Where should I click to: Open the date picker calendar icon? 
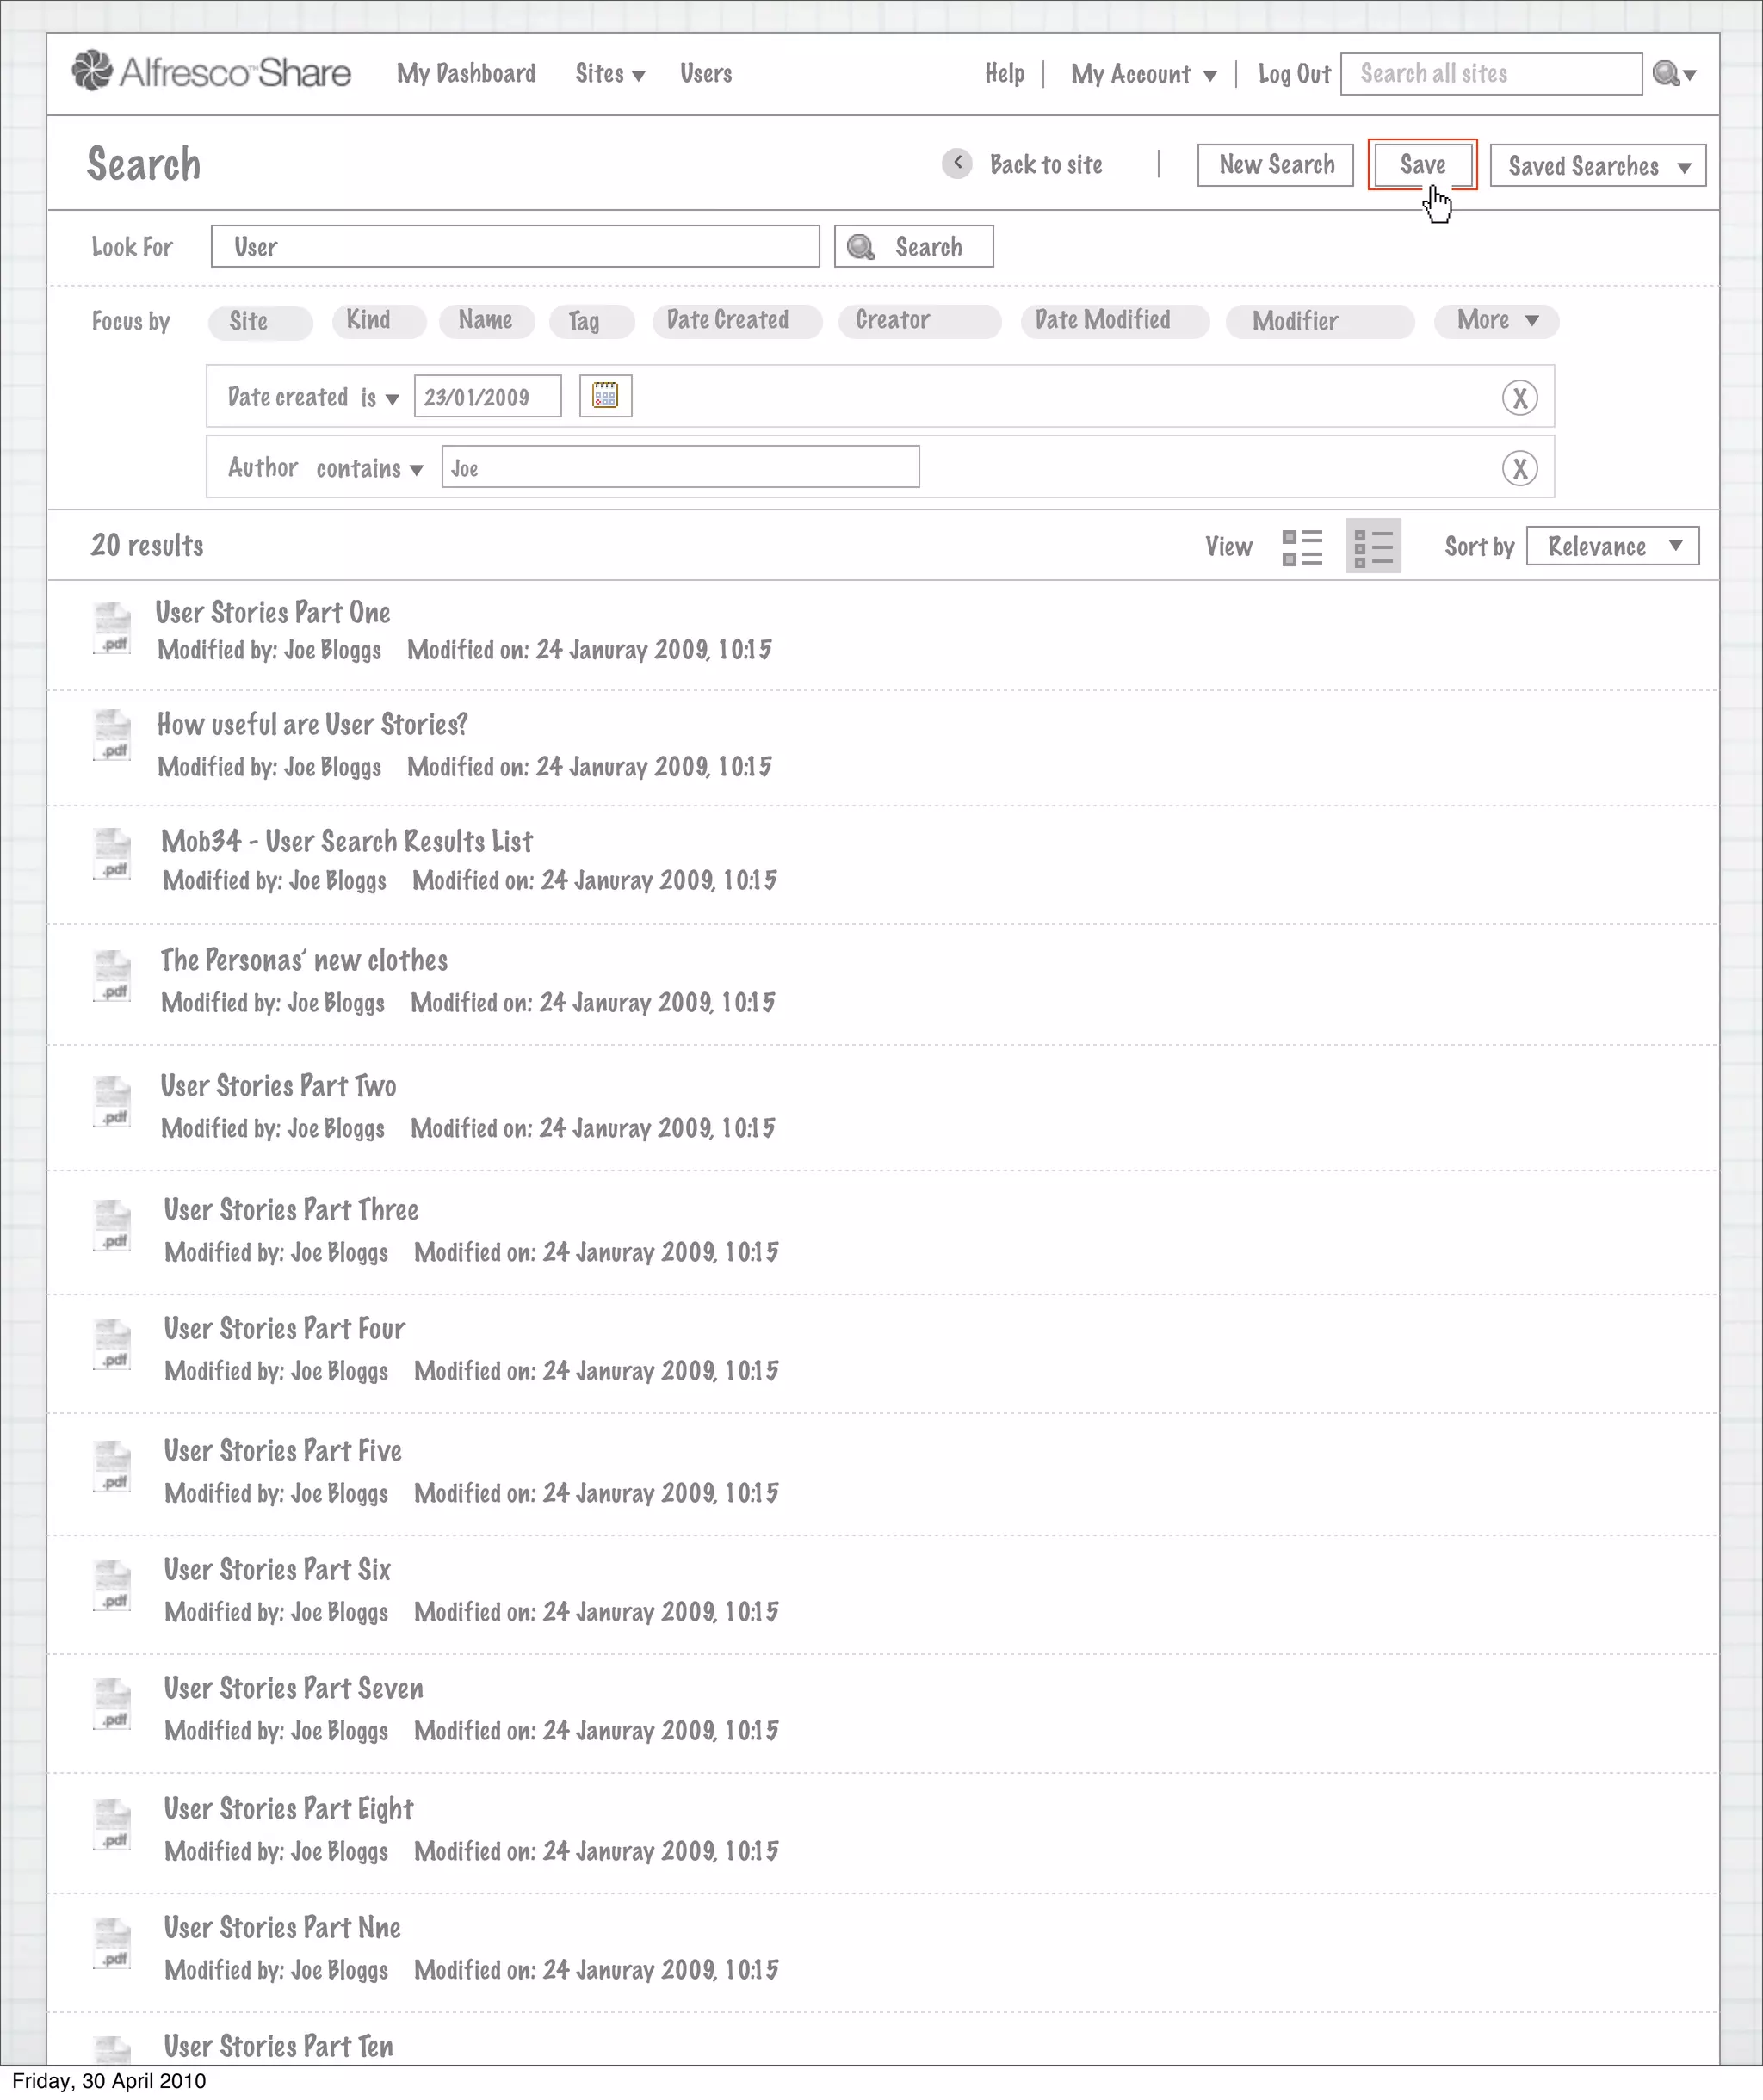605,396
